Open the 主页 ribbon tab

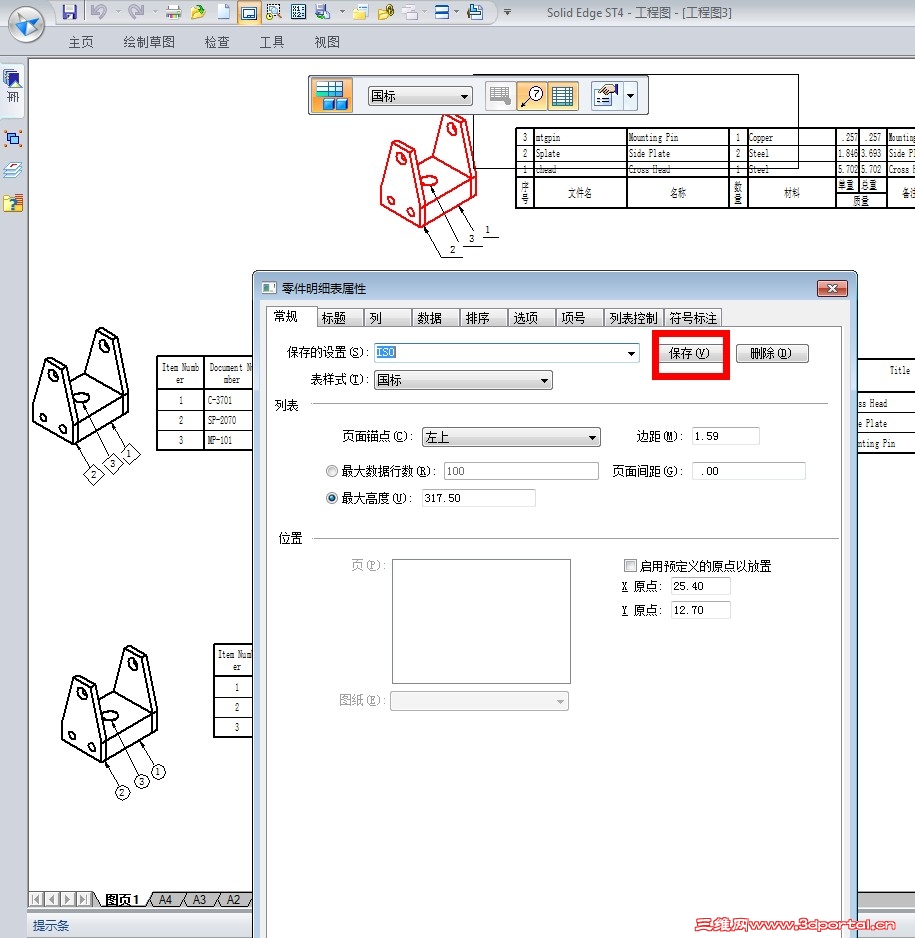(81, 42)
